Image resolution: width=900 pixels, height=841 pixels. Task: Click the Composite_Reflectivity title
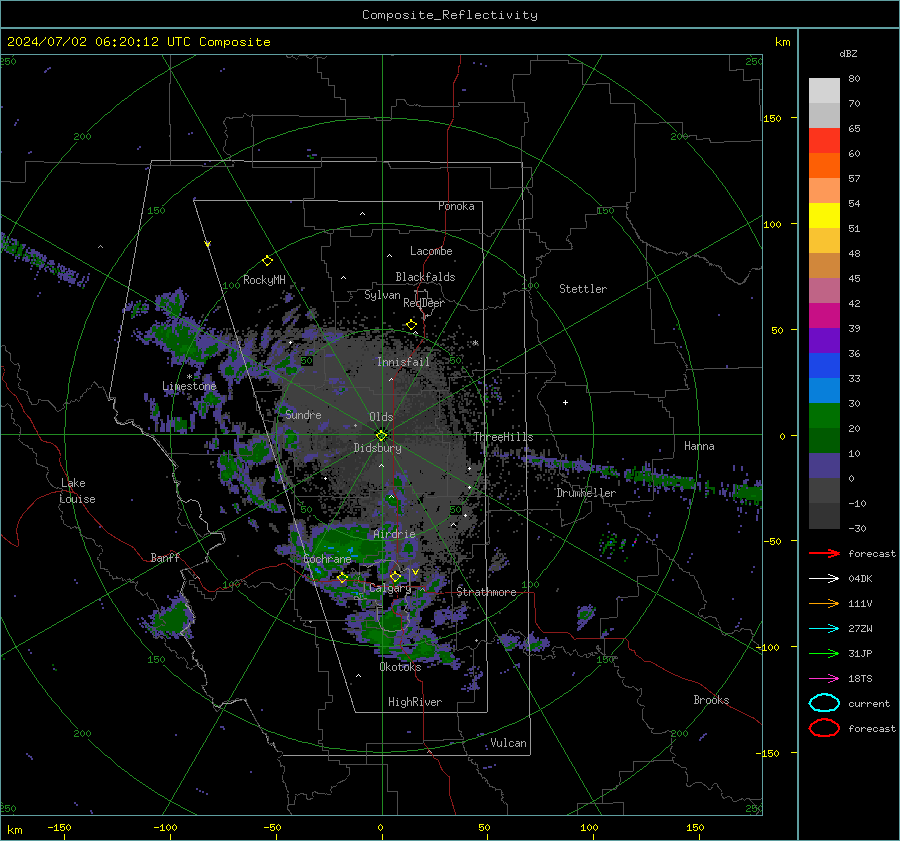coord(450,15)
